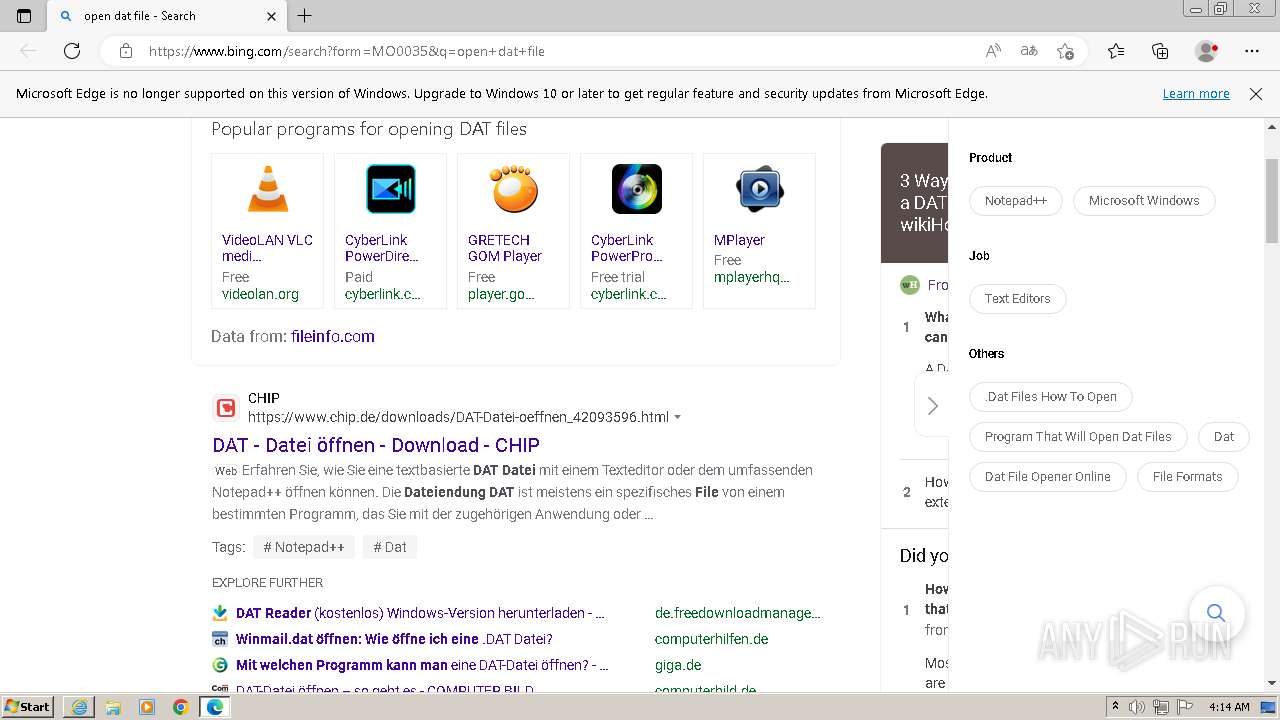Click the GOM Player icon
Viewport: 1280px width, 720px height.
[514, 189]
